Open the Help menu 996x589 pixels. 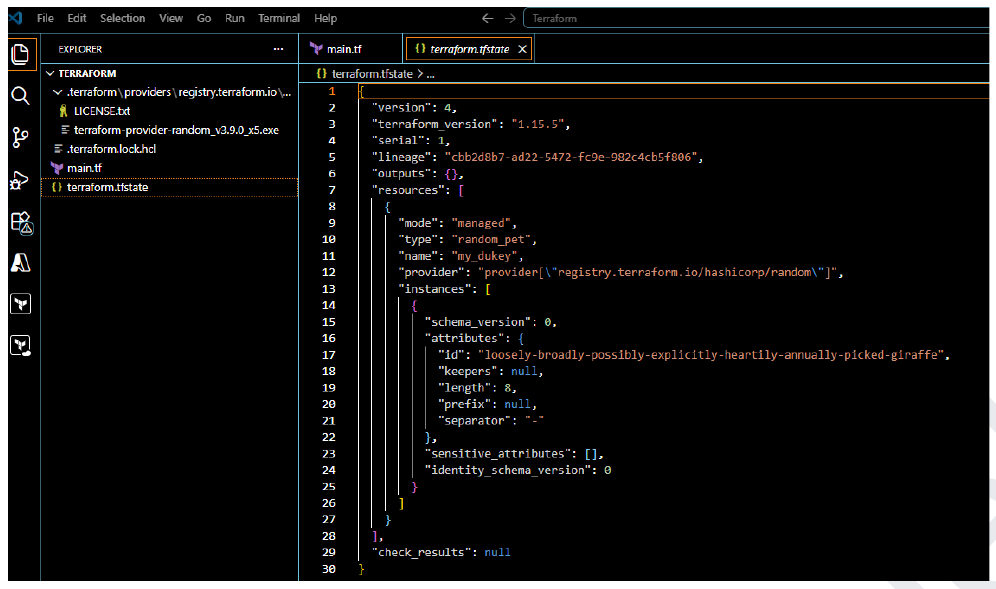click(325, 18)
